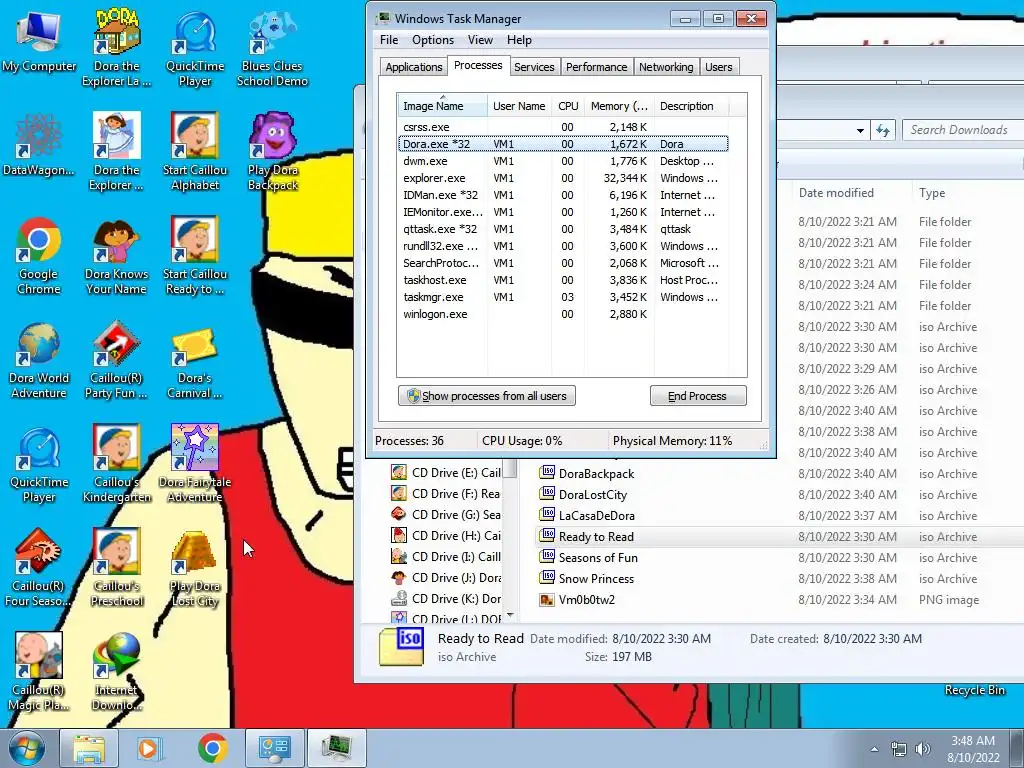Screen dimensions: 1024x768
Task: Select the Play Dora Lost City icon
Action: pos(195,568)
